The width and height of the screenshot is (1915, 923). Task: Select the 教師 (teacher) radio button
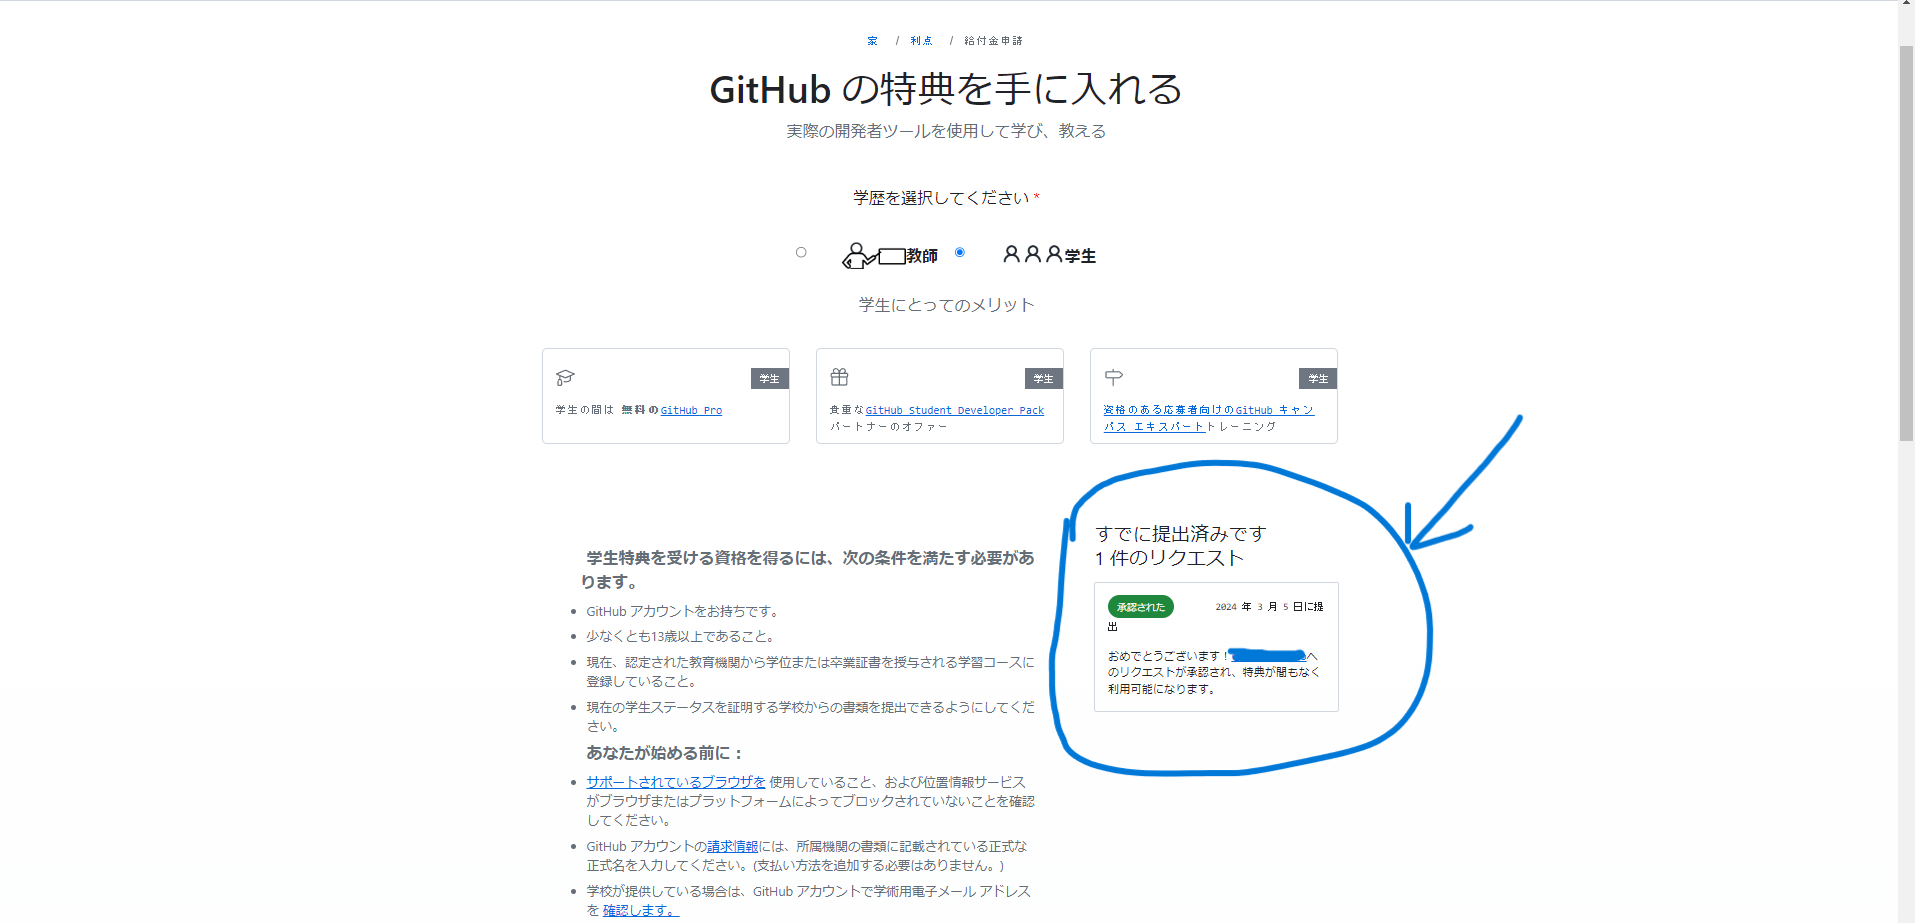click(801, 252)
